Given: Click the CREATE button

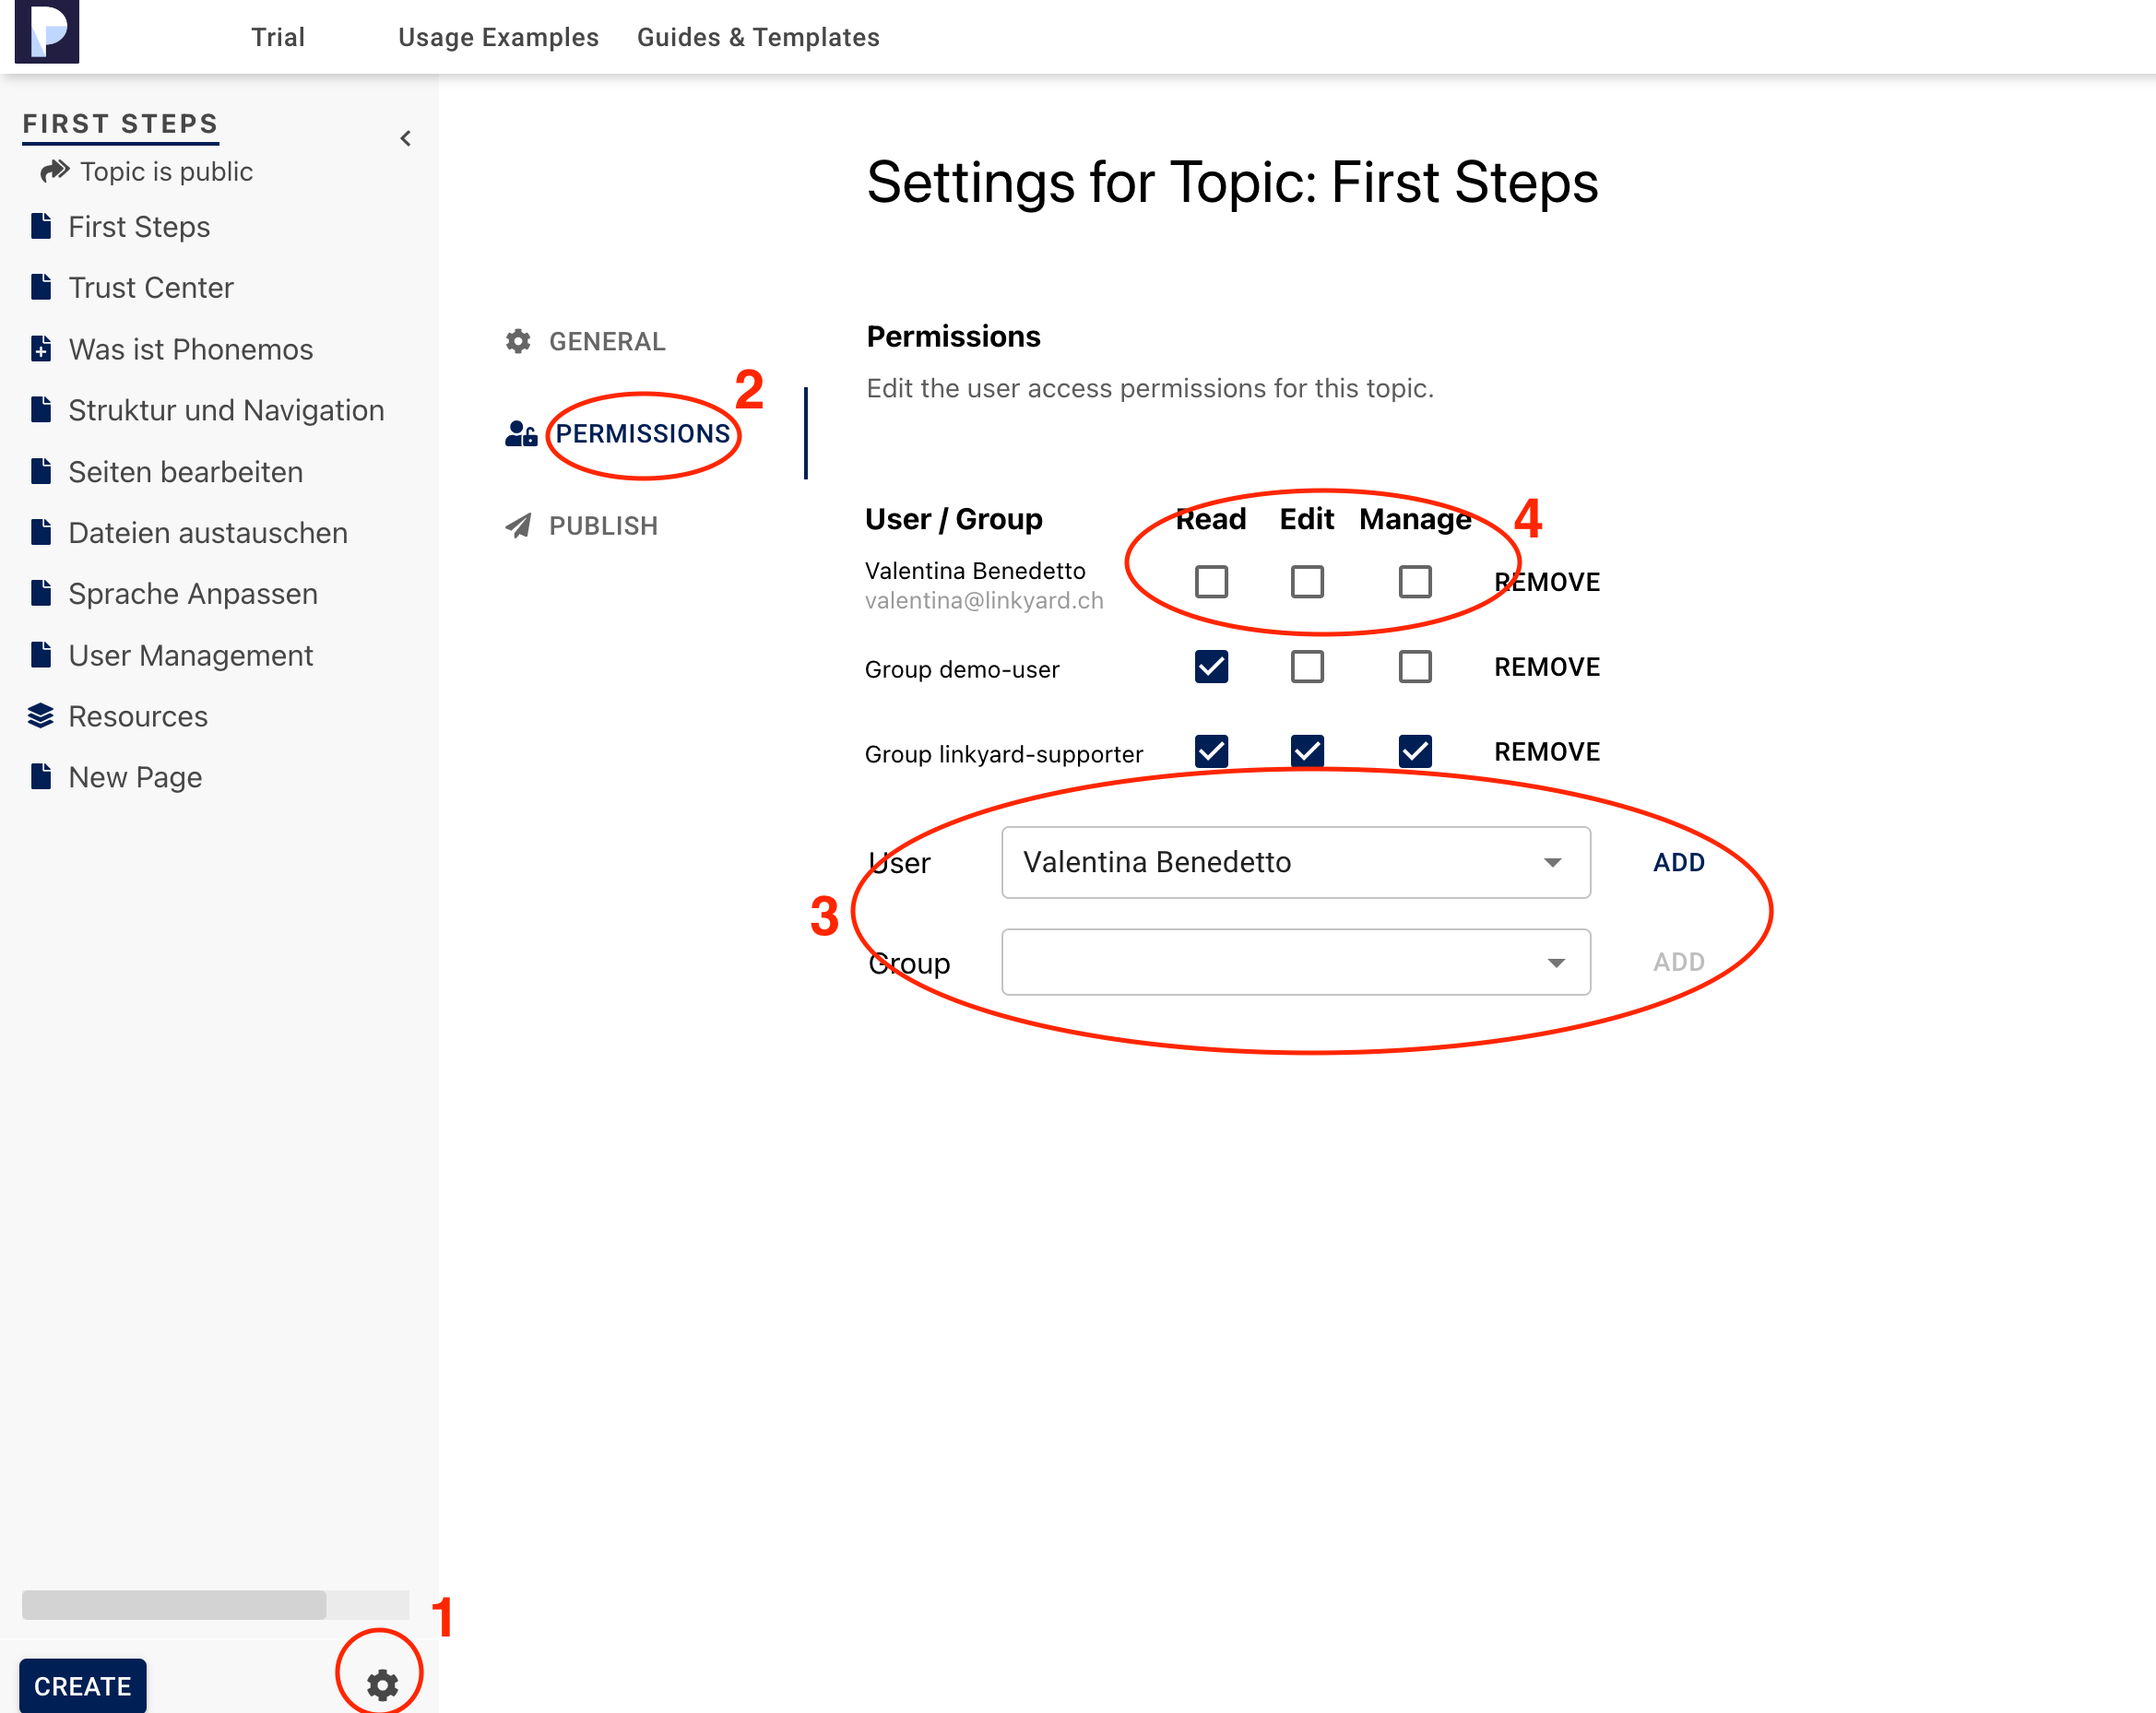Looking at the screenshot, I should click(x=83, y=1686).
